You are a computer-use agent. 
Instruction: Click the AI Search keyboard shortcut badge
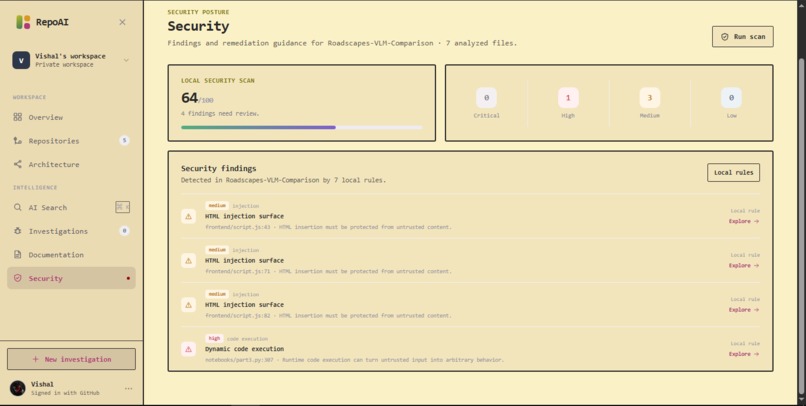(122, 207)
